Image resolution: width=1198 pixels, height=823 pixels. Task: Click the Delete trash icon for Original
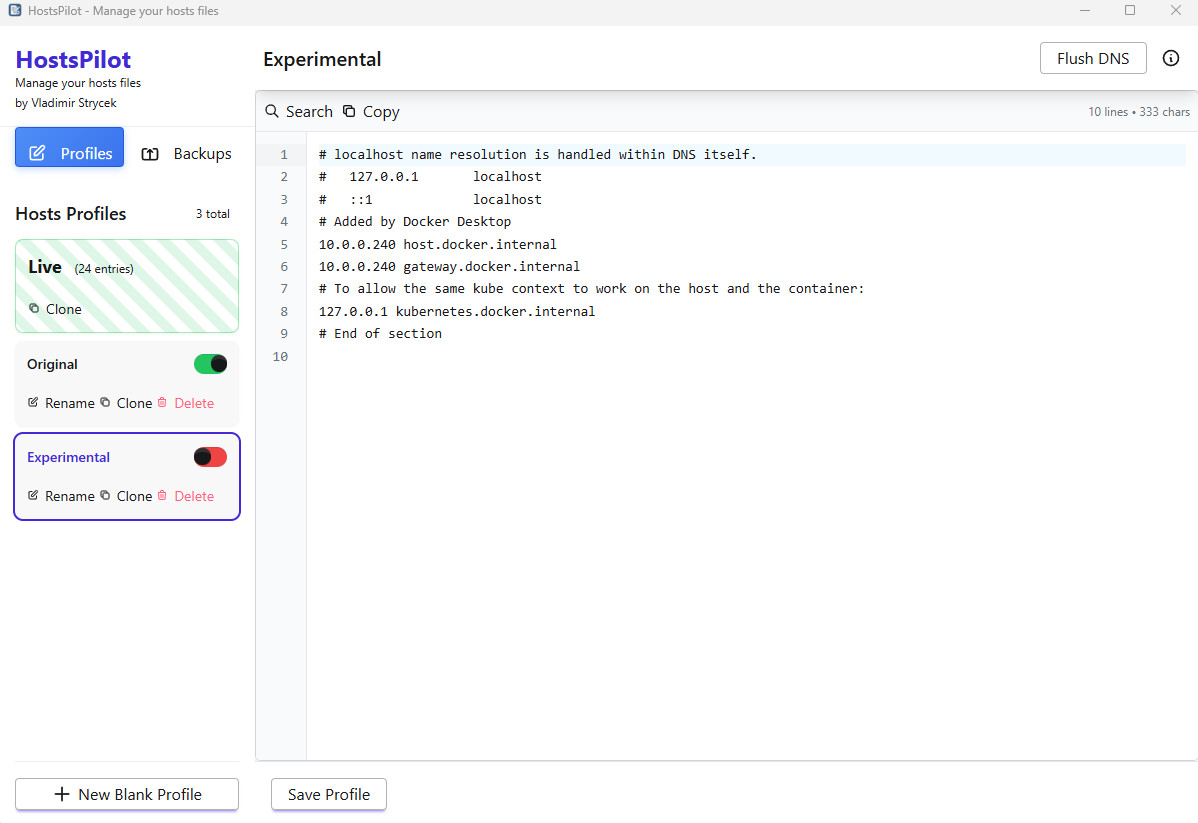coord(162,402)
